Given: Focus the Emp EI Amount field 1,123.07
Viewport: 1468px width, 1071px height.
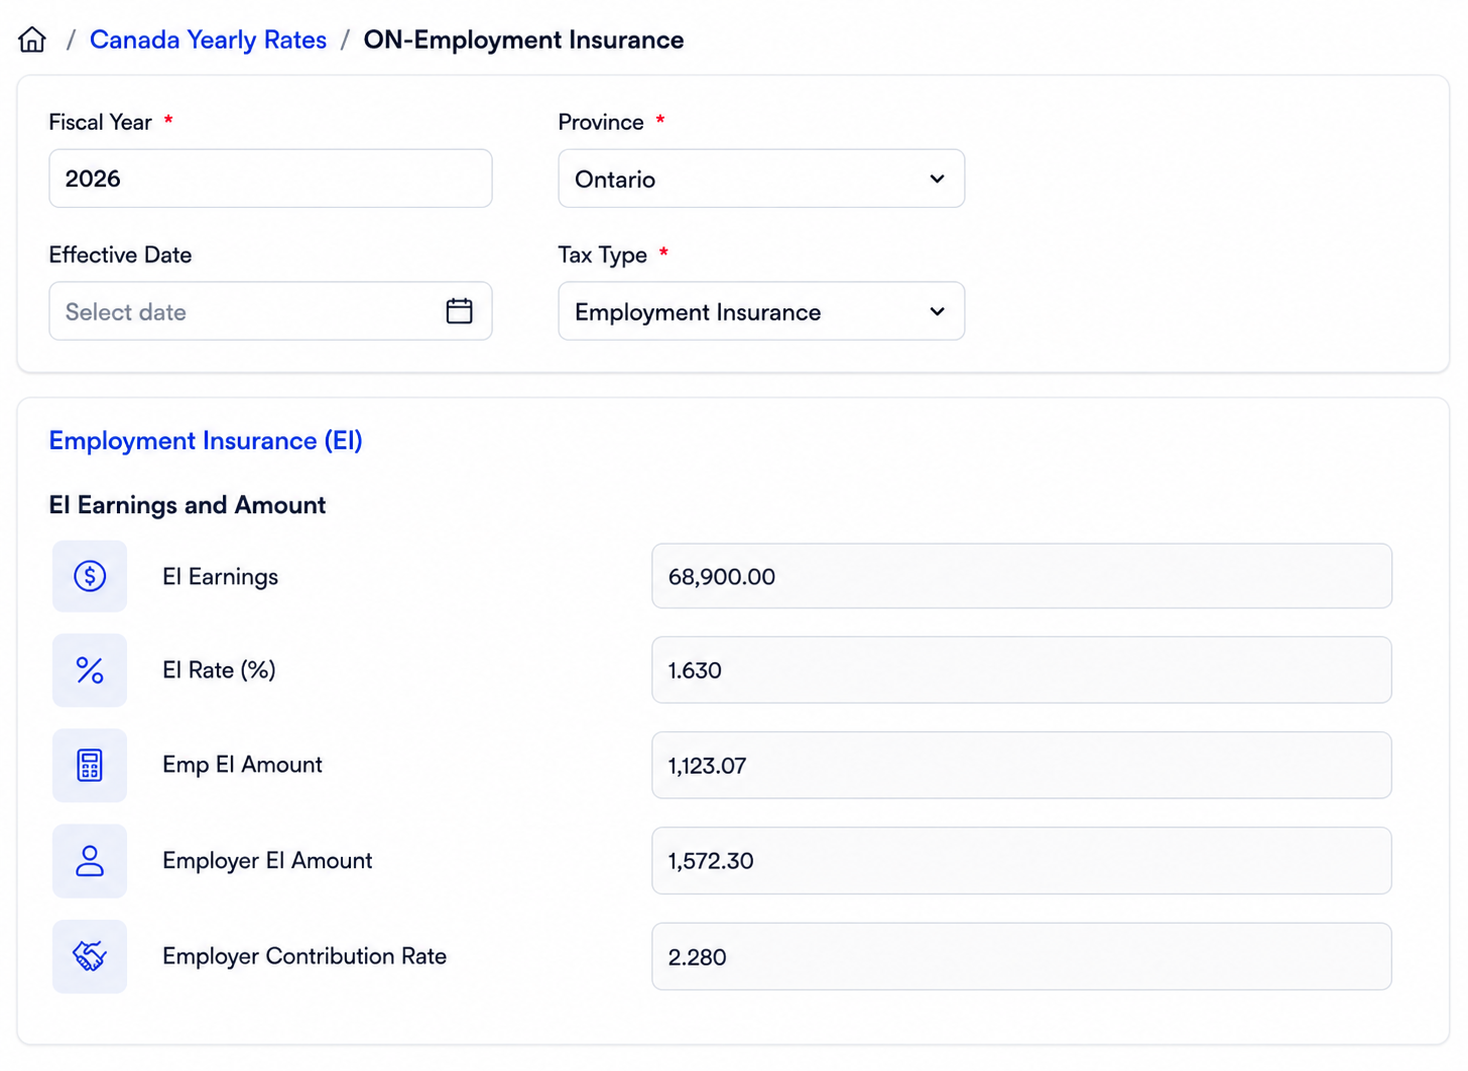Looking at the screenshot, I should click(1021, 765).
